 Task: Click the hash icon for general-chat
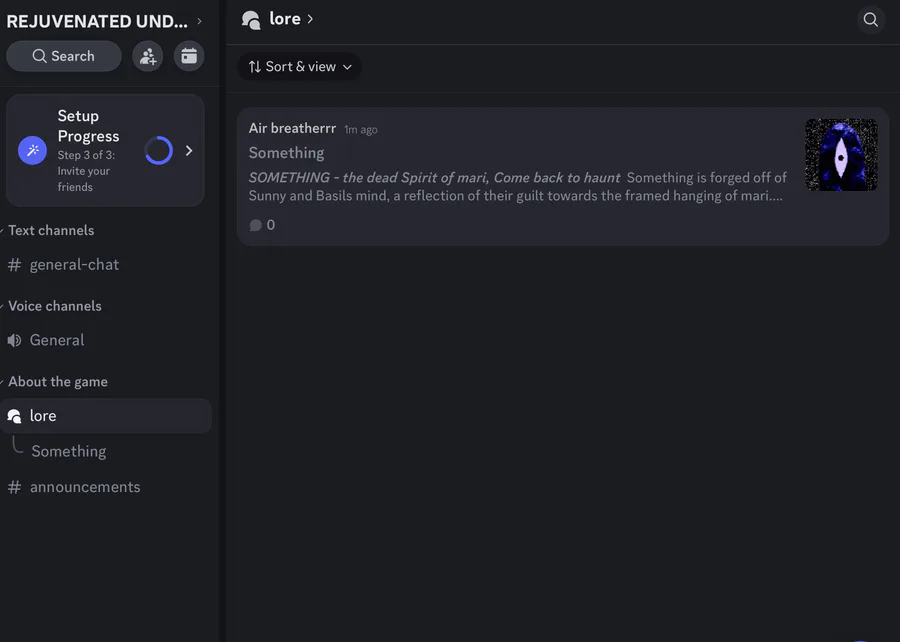14,265
